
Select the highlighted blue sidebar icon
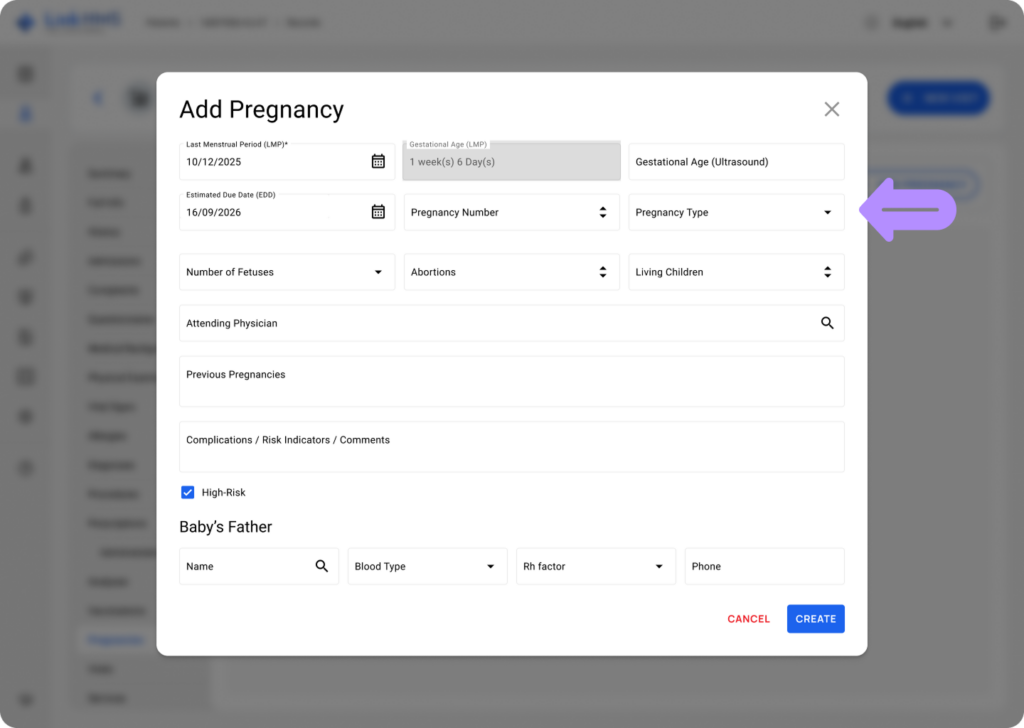point(27,113)
